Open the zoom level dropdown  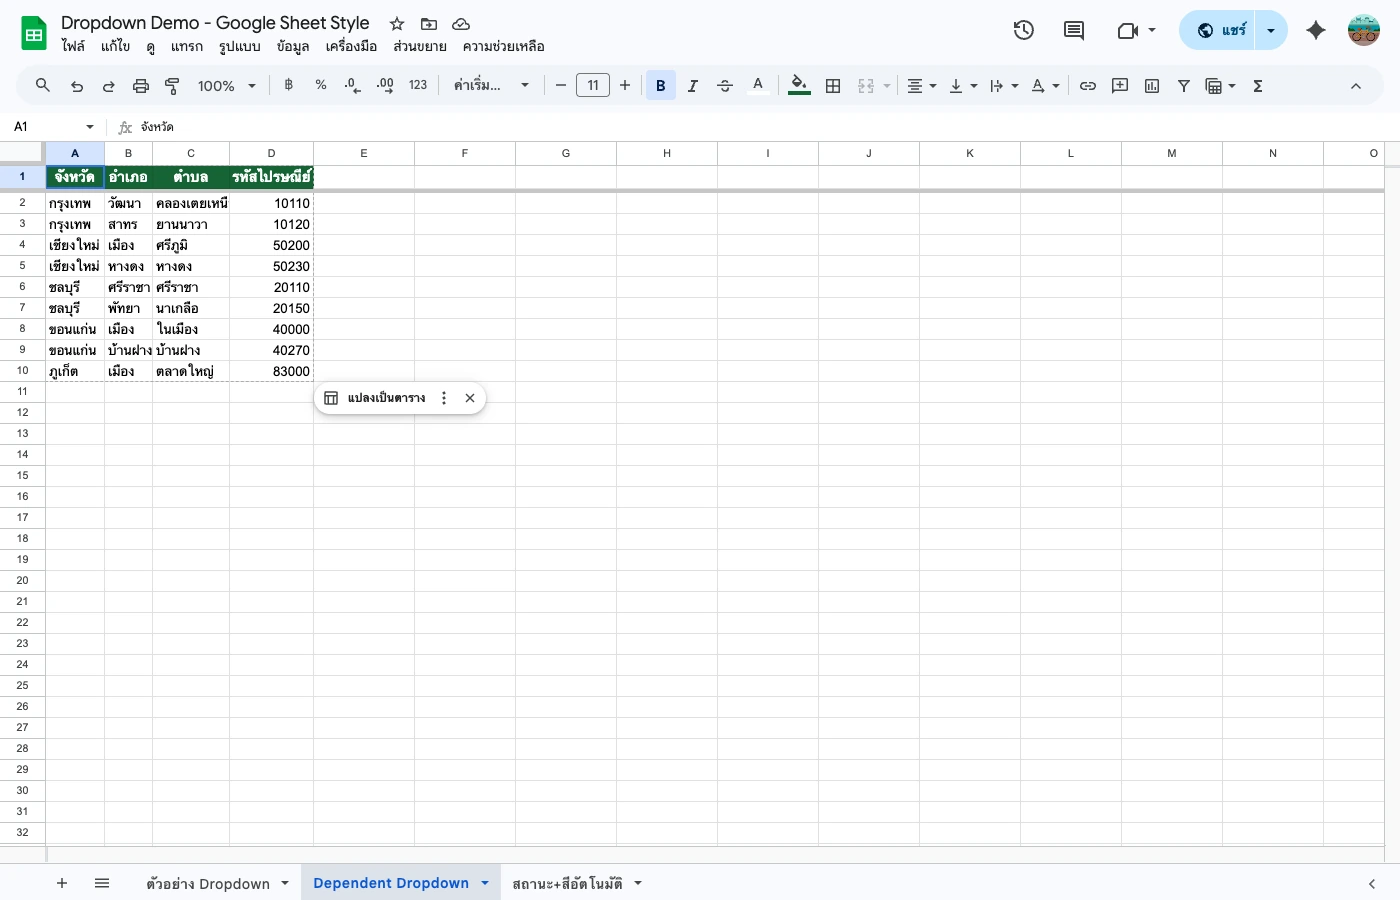pyautogui.click(x=225, y=85)
